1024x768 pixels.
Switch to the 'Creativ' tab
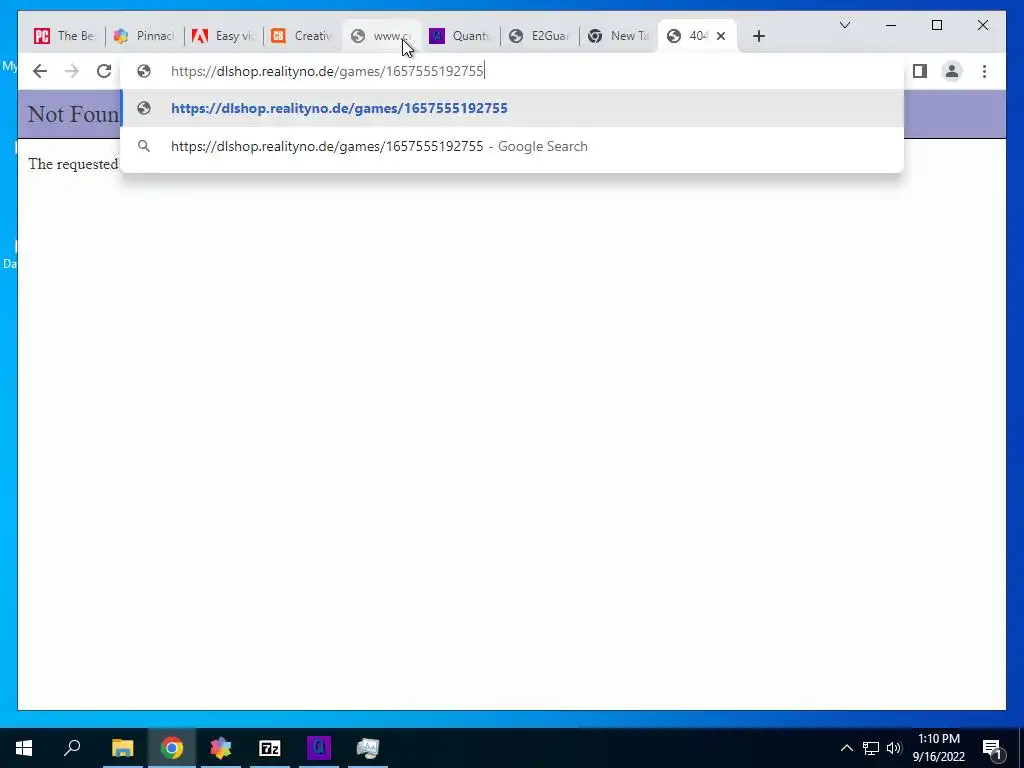[302, 36]
